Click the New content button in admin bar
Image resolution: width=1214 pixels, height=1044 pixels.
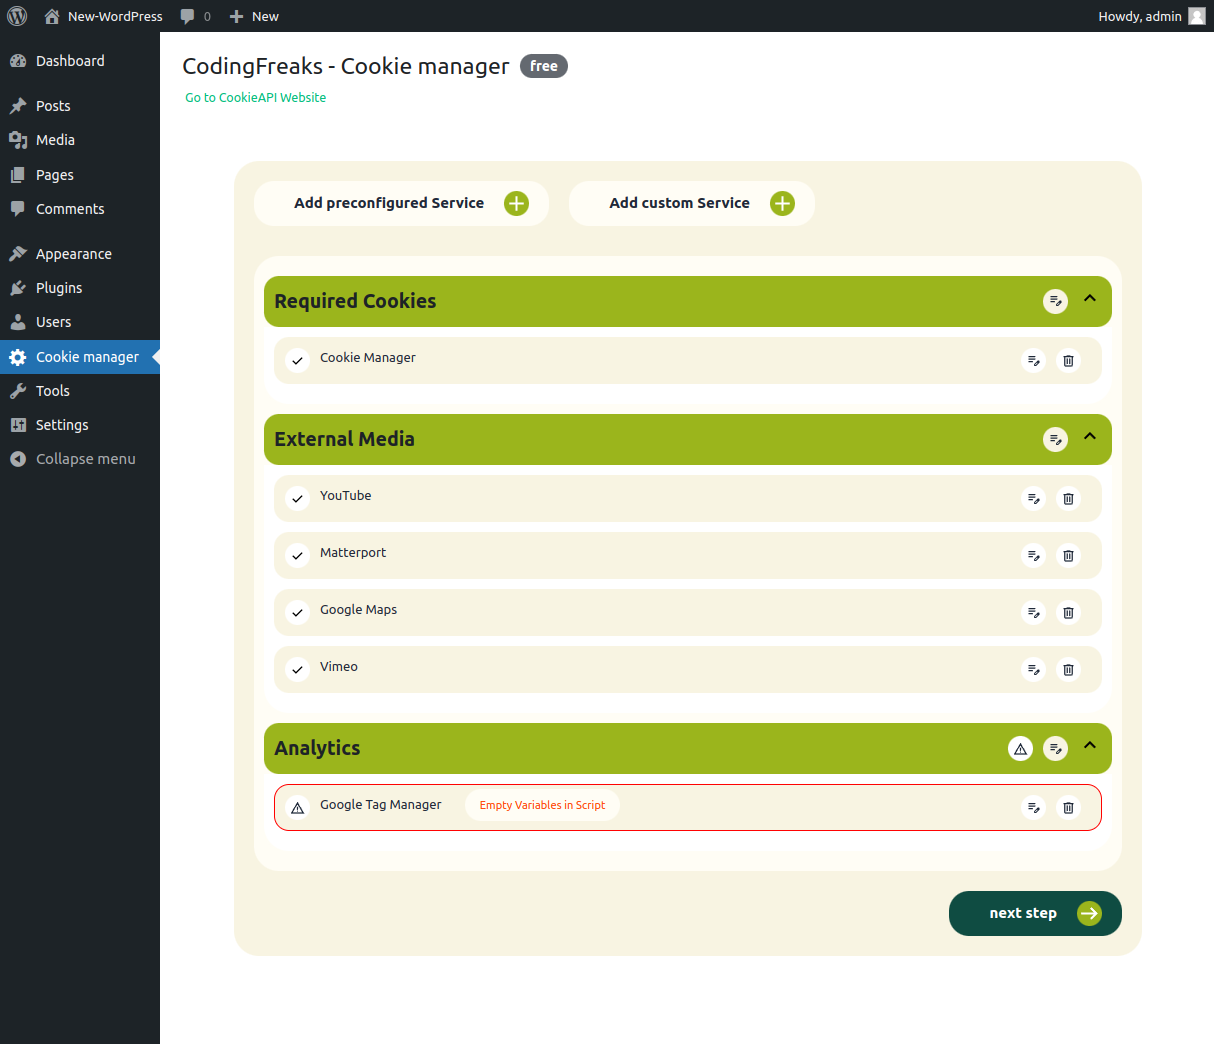254,16
